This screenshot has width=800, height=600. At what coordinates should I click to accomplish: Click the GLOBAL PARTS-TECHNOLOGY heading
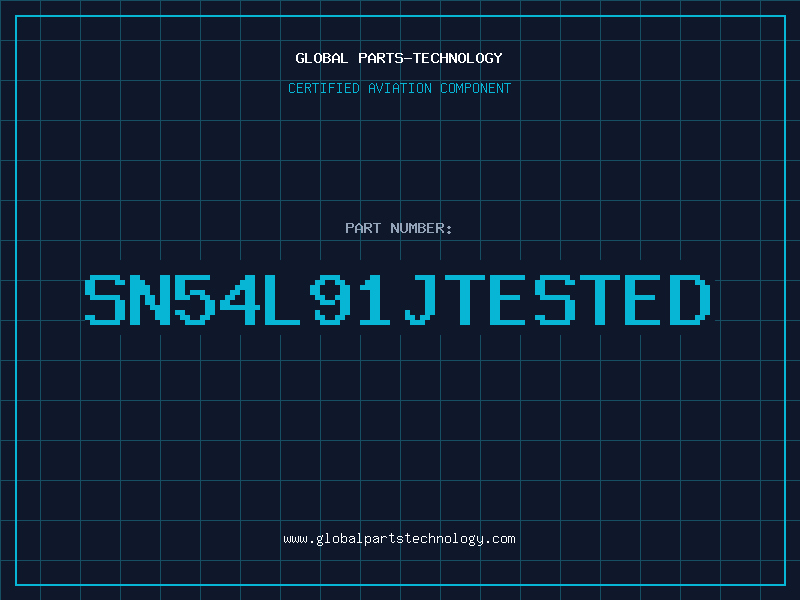399,58
